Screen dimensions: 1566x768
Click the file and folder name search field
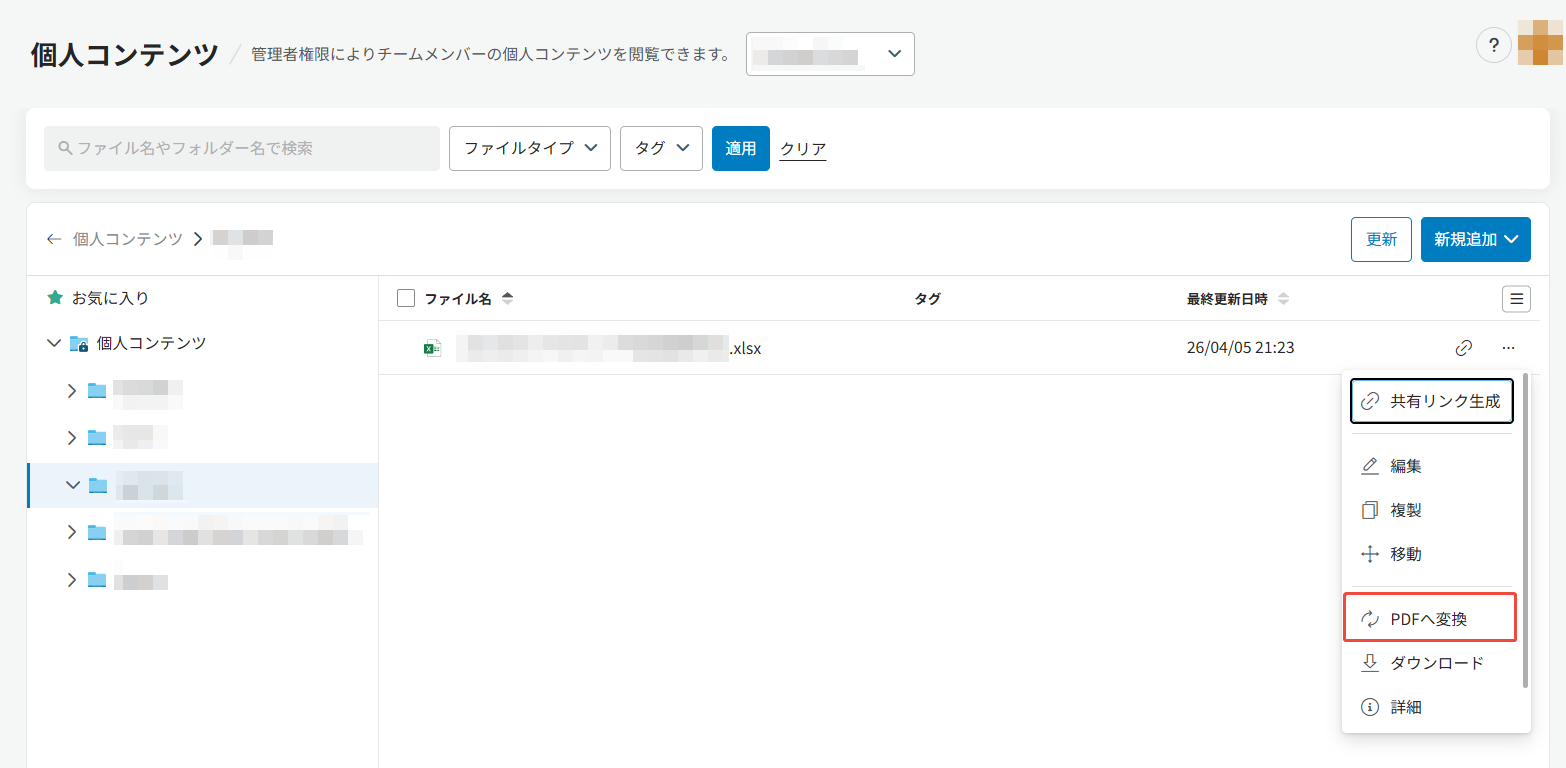click(x=242, y=148)
